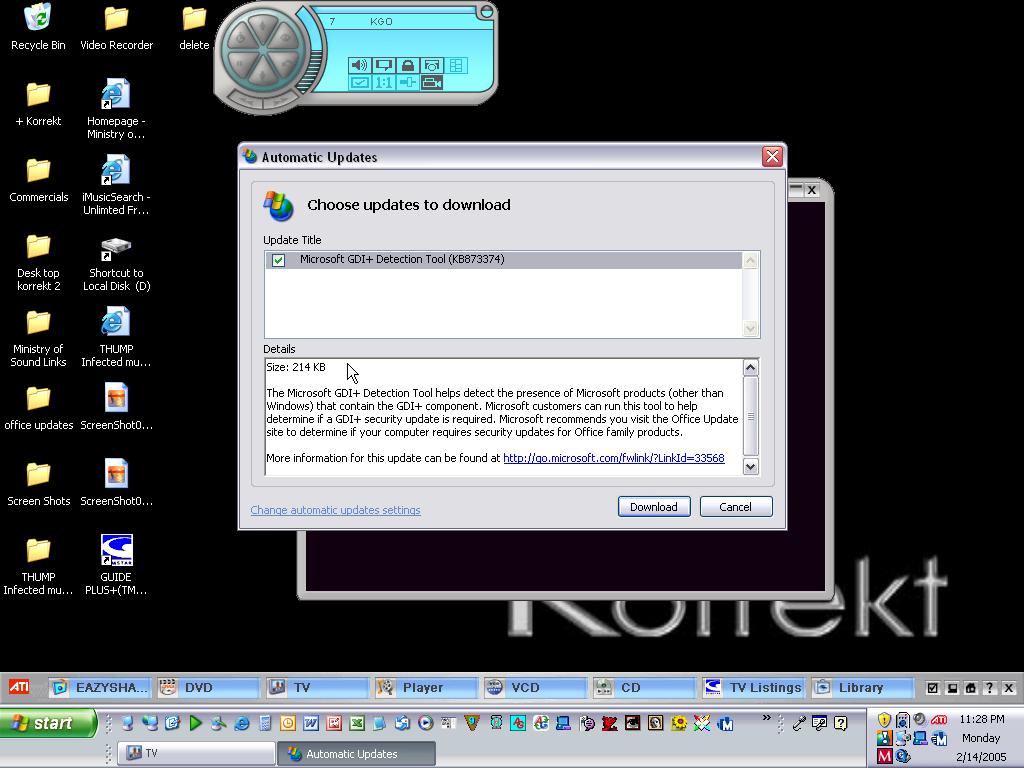The height and width of the screenshot is (768, 1024).
Task: Click the sunflower quick launch icon
Action: tap(679, 723)
